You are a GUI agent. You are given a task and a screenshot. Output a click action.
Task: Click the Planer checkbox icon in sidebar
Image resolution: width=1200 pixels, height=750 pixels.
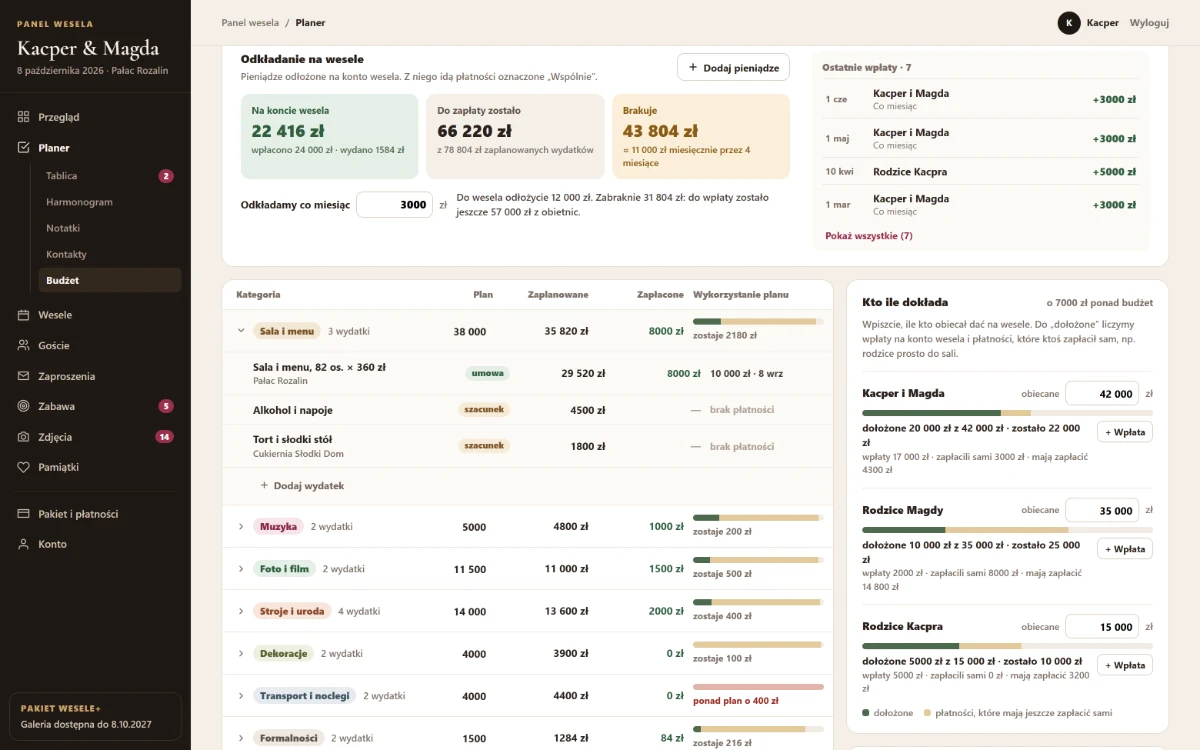tap(23, 148)
